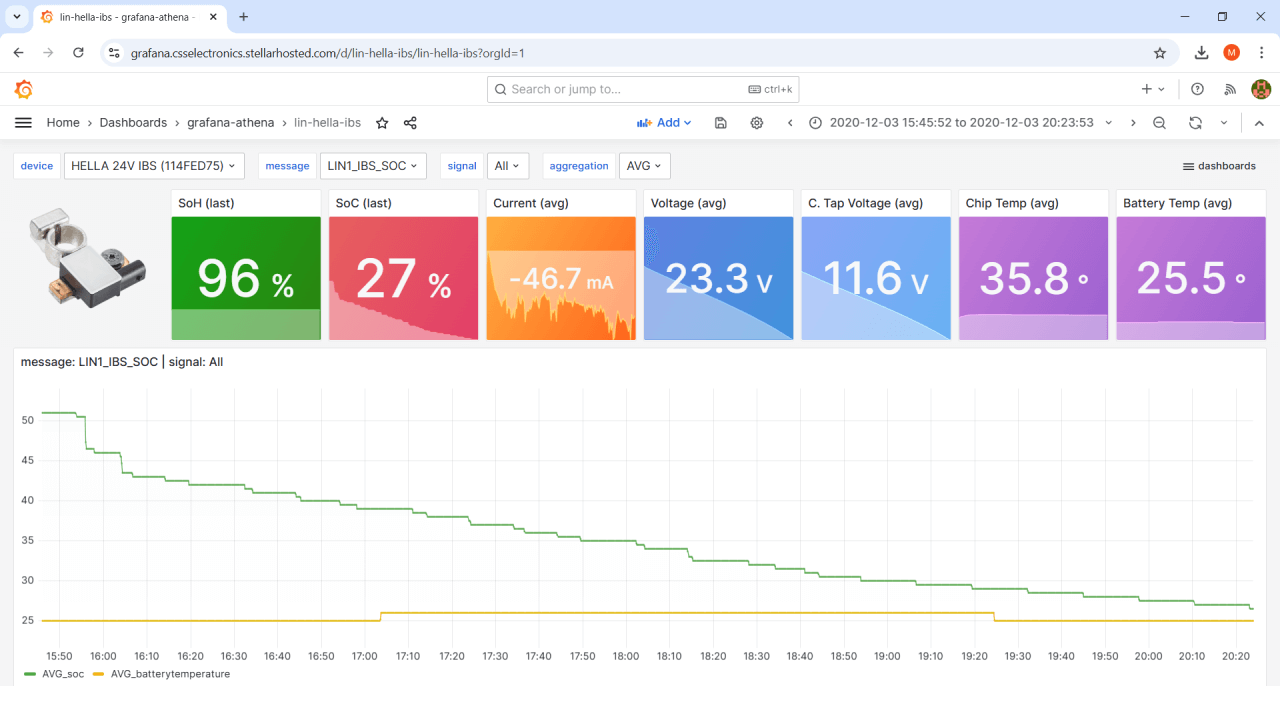Open the Grafana user avatar menu
Viewport: 1280px width, 720px height.
(1261, 89)
